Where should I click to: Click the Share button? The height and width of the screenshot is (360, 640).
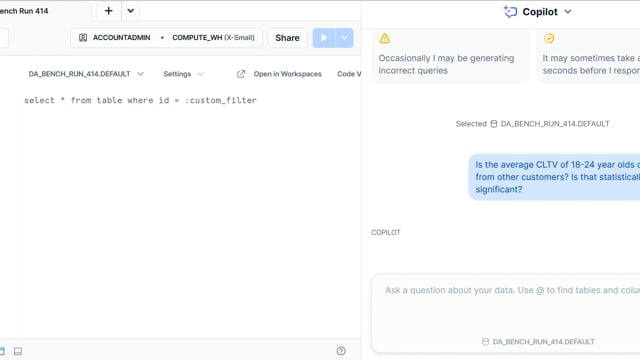(x=287, y=38)
